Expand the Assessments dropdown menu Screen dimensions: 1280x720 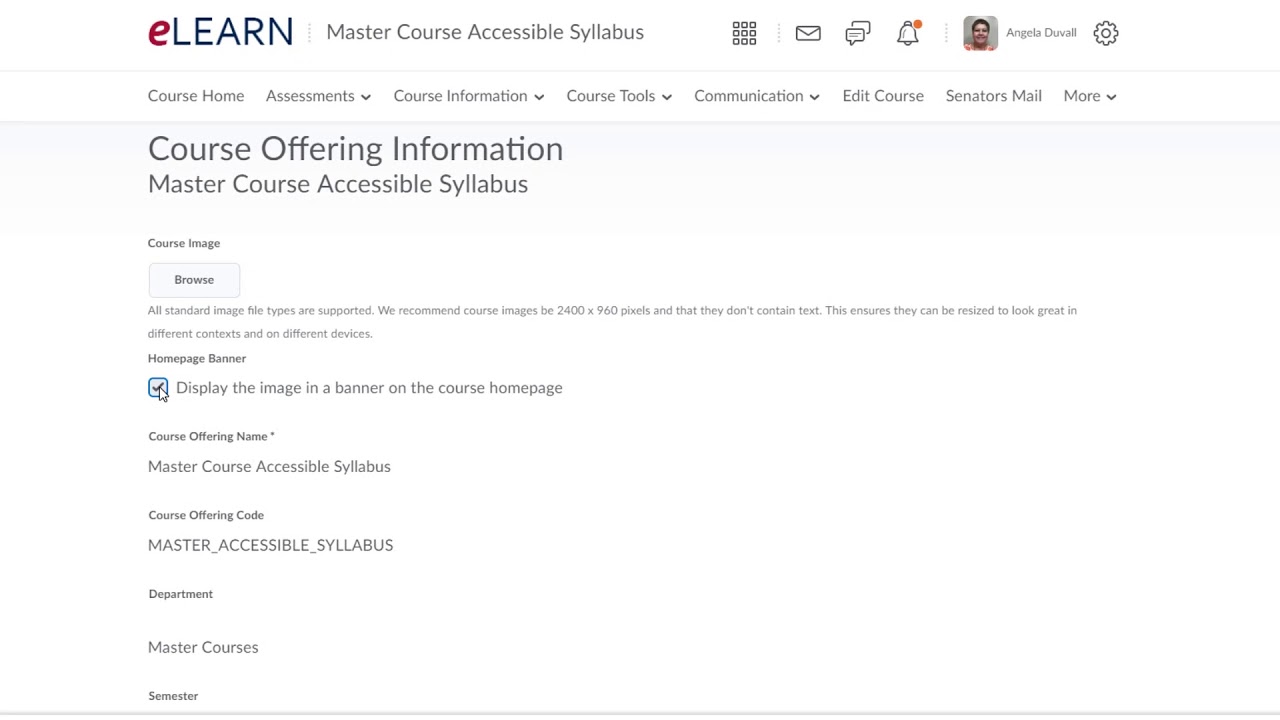coord(318,96)
